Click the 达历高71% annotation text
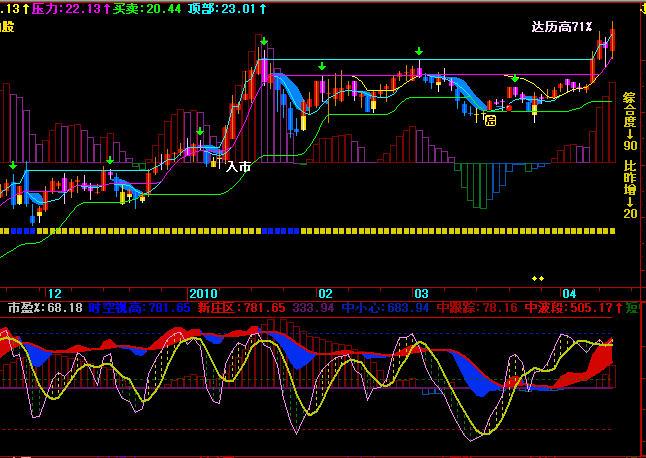Viewport: 646px width, 458px height. point(562,27)
